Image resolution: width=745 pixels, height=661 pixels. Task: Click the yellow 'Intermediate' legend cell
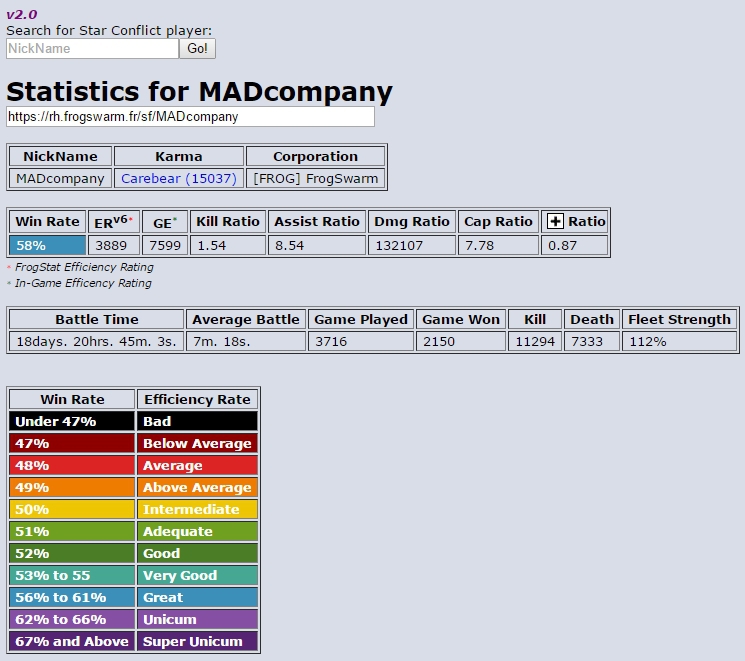coord(197,509)
